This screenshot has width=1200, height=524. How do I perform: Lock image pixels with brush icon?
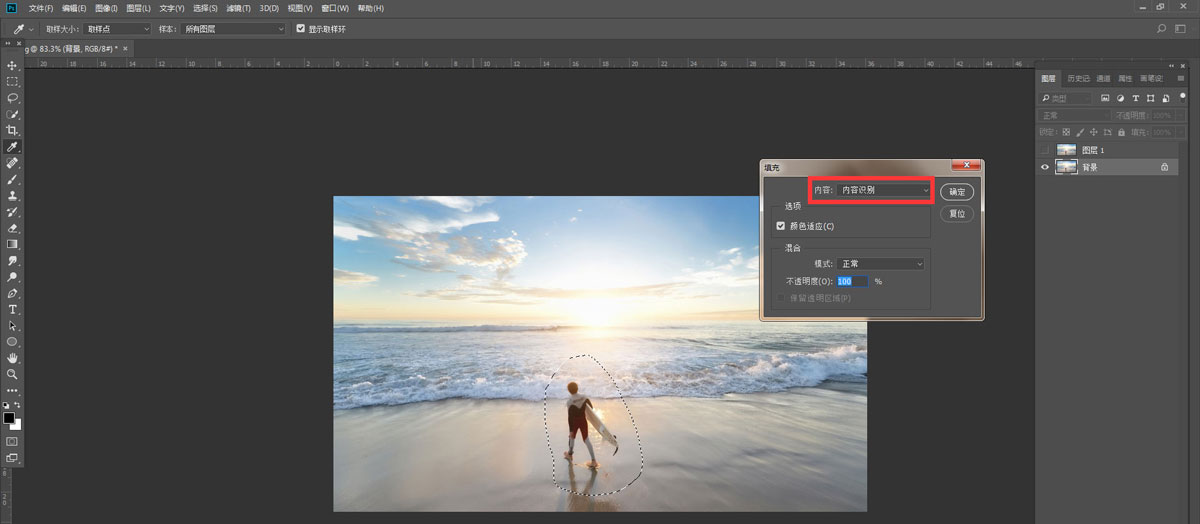click(x=1081, y=132)
